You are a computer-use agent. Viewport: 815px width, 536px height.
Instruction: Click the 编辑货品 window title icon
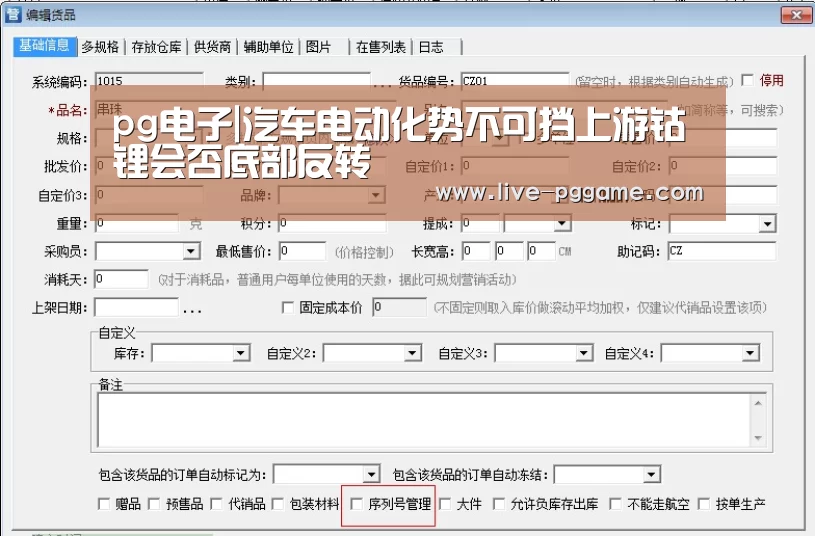click(12, 14)
